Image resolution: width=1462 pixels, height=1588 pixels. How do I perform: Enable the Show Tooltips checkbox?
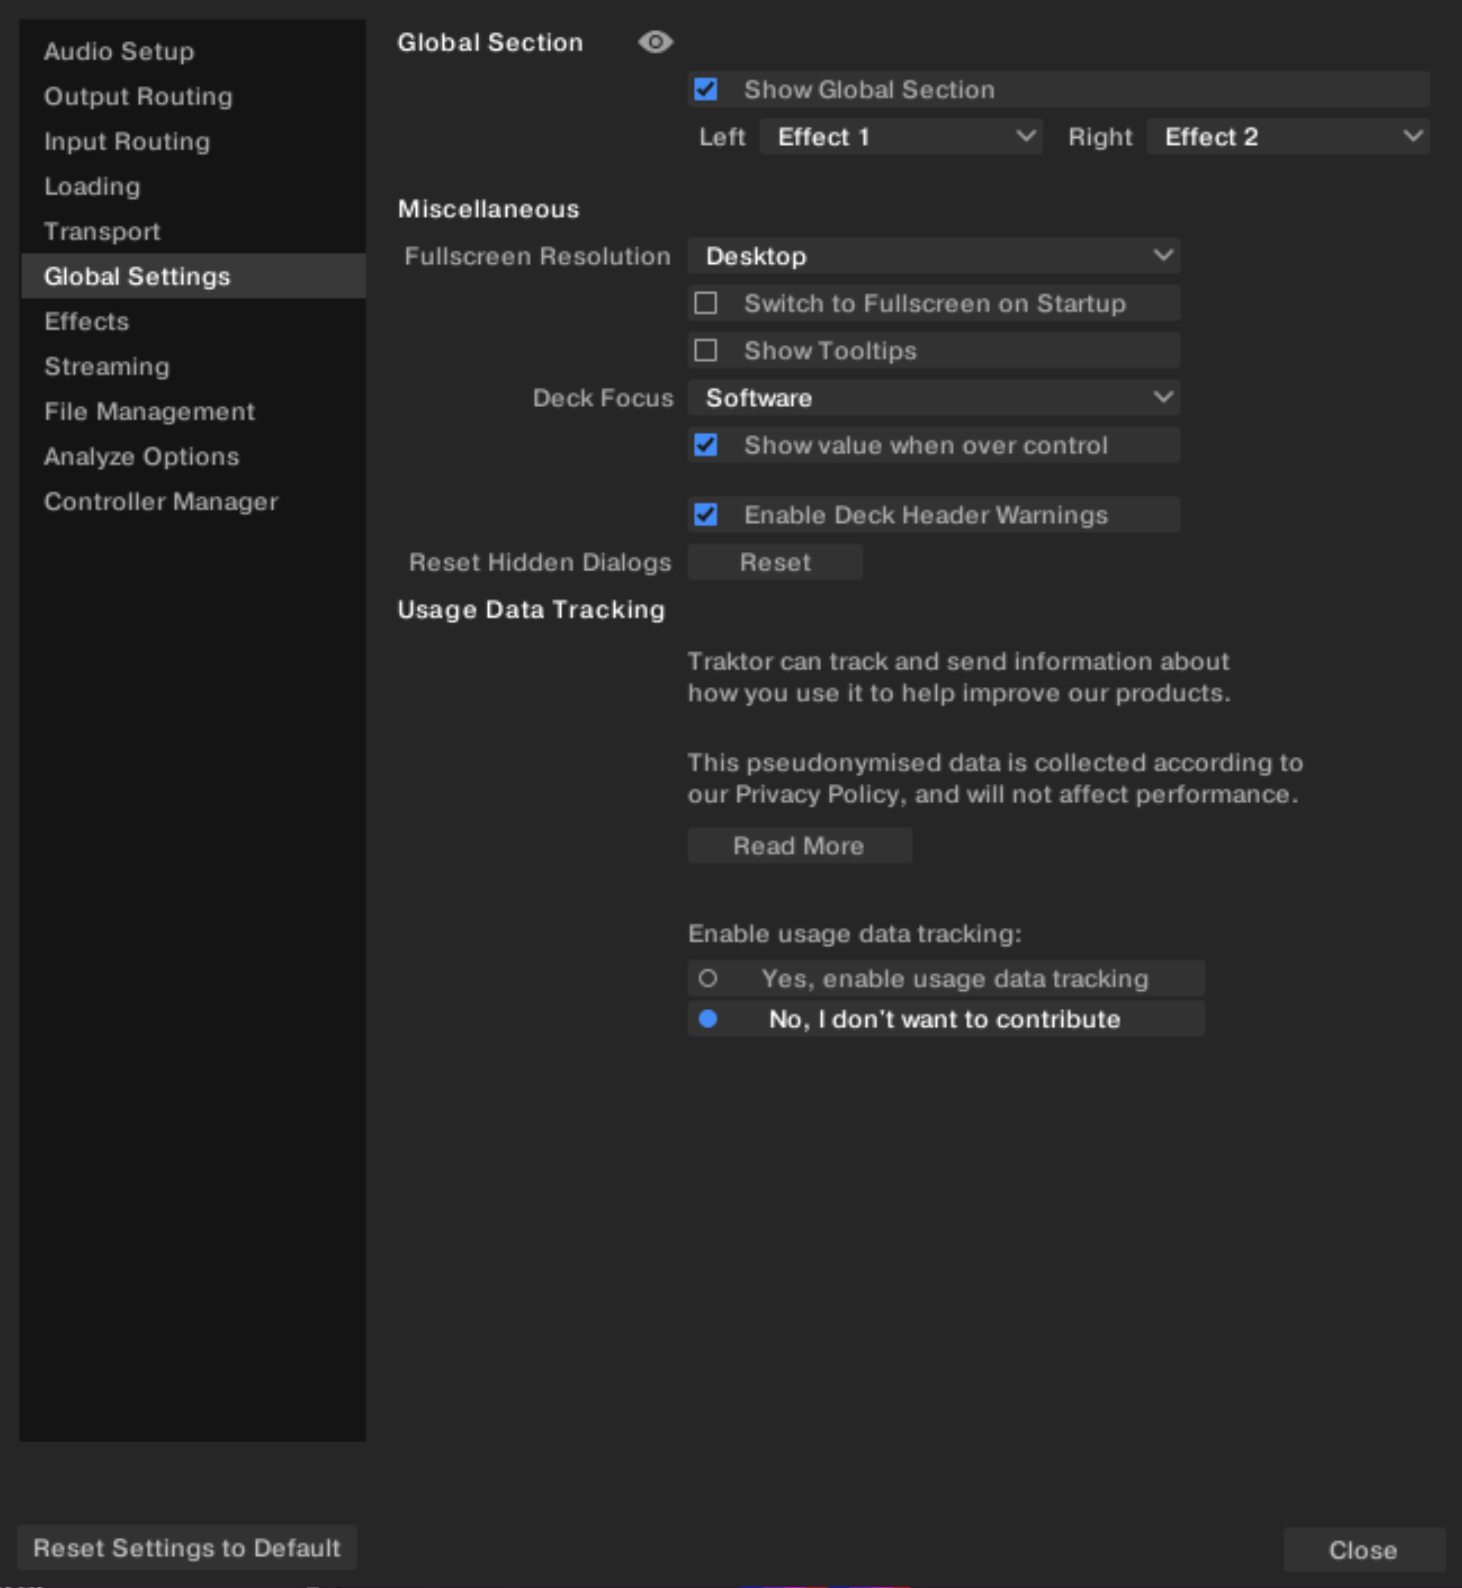point(706,350)
